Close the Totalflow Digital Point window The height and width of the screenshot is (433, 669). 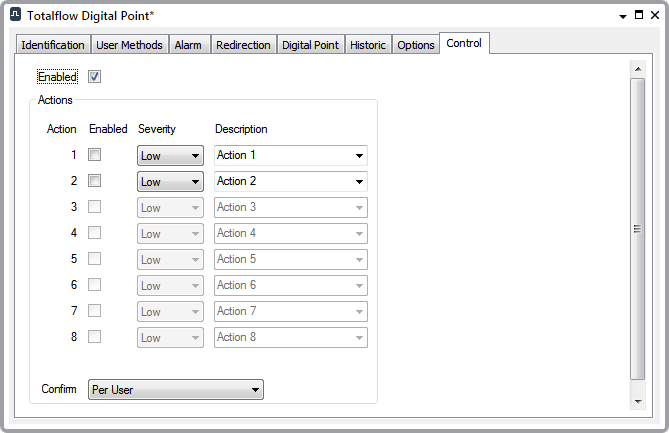[654, 15]
